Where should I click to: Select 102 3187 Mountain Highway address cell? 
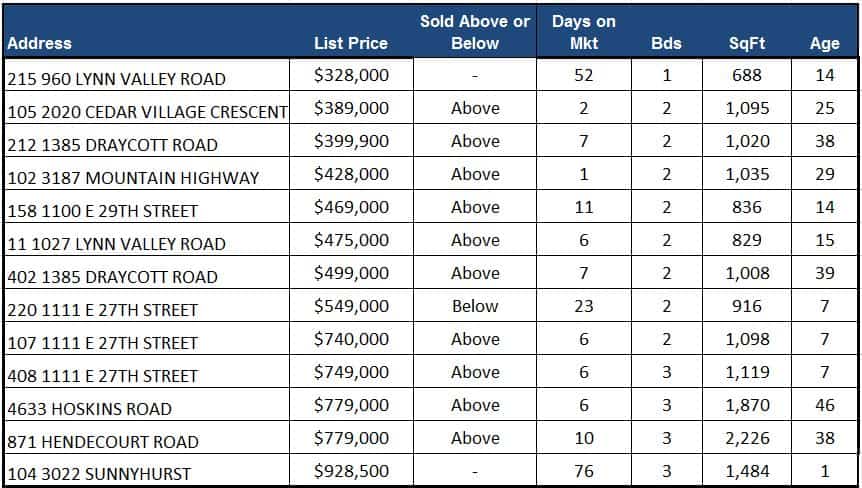(x=133, y=178)
